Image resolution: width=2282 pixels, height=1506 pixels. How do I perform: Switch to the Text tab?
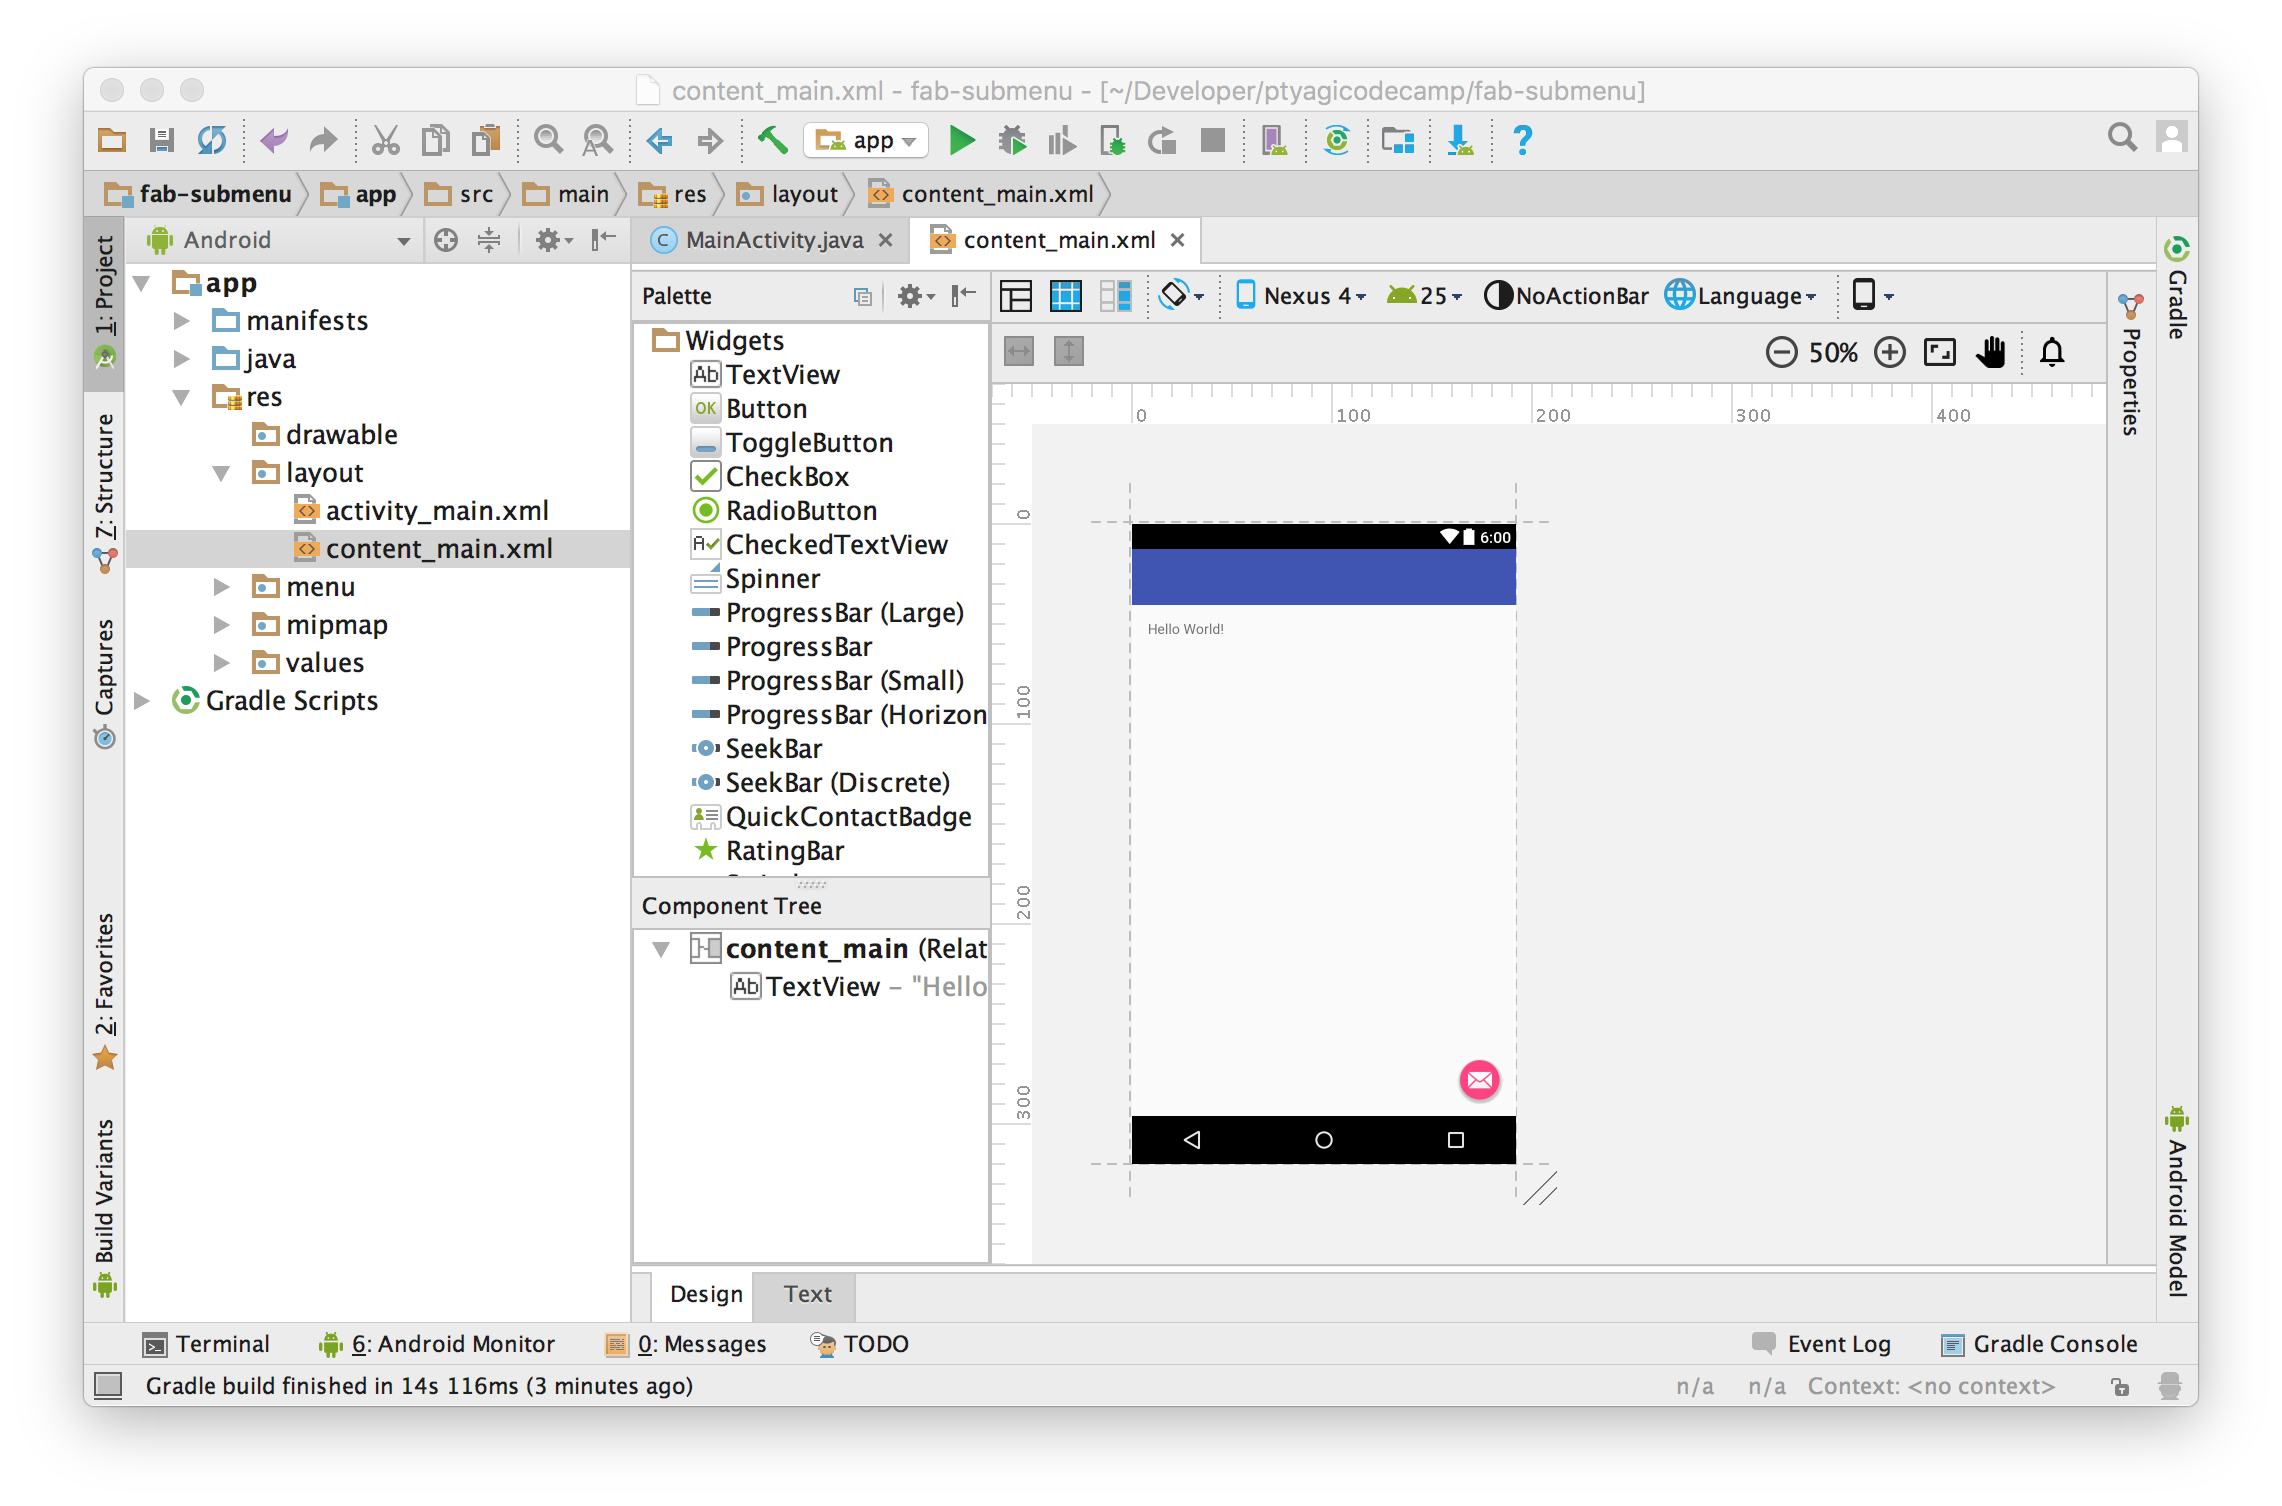pyautogui.click(x=807, y=1294)
